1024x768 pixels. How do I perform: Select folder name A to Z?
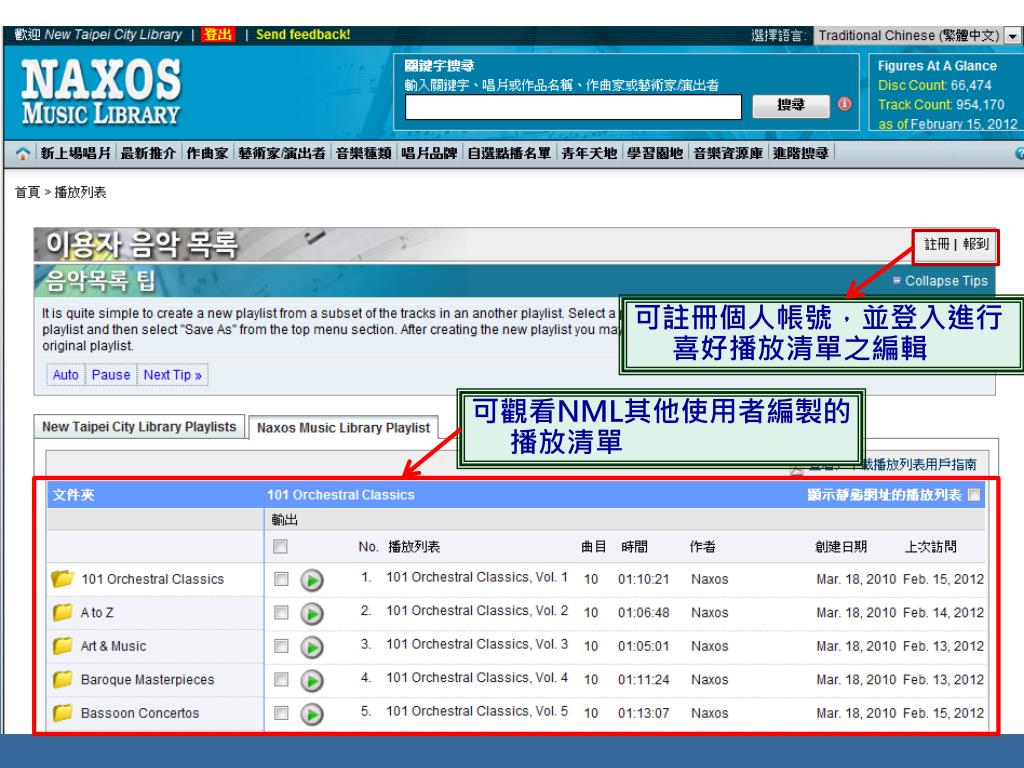tap(97, 613)
